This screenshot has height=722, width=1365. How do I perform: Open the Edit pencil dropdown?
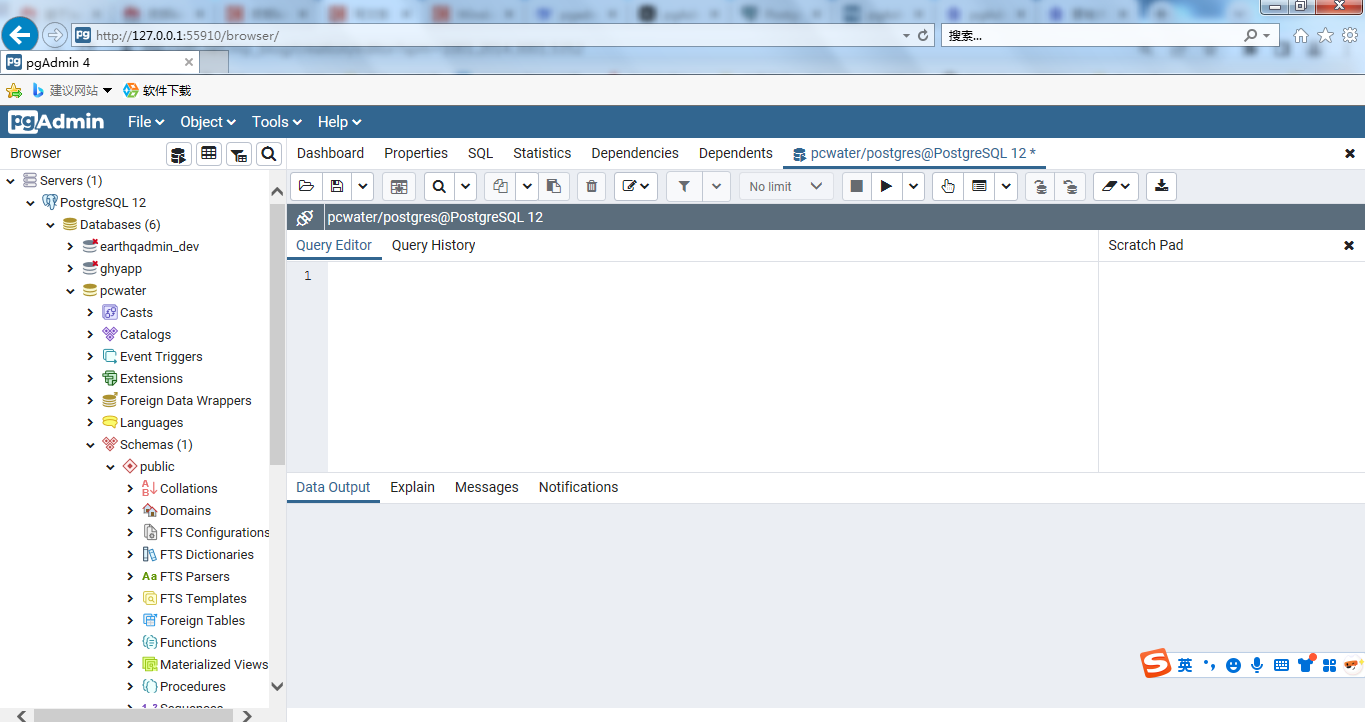point(635,186)
